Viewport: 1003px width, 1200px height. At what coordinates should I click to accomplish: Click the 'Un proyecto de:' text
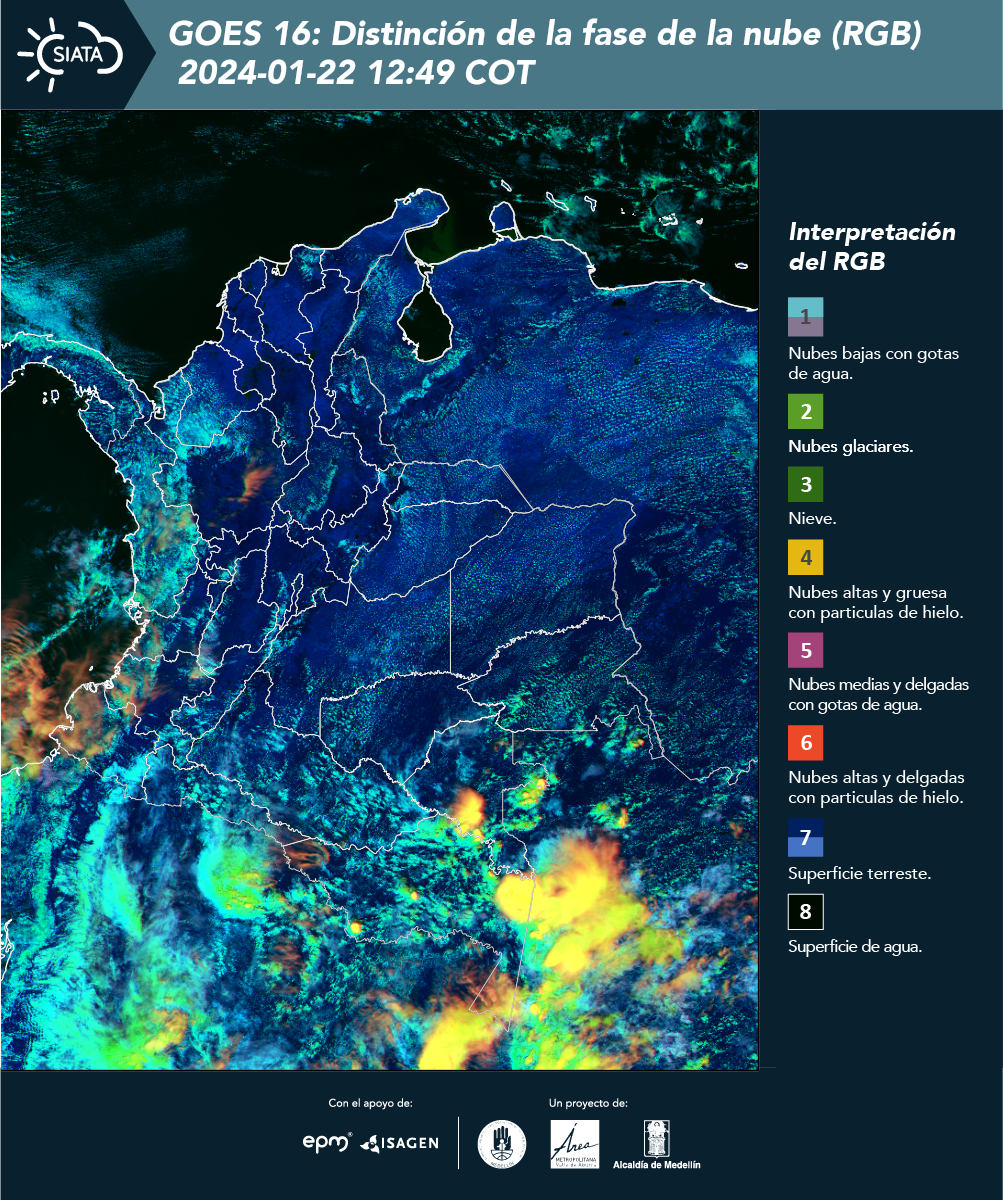(588, 1103)
